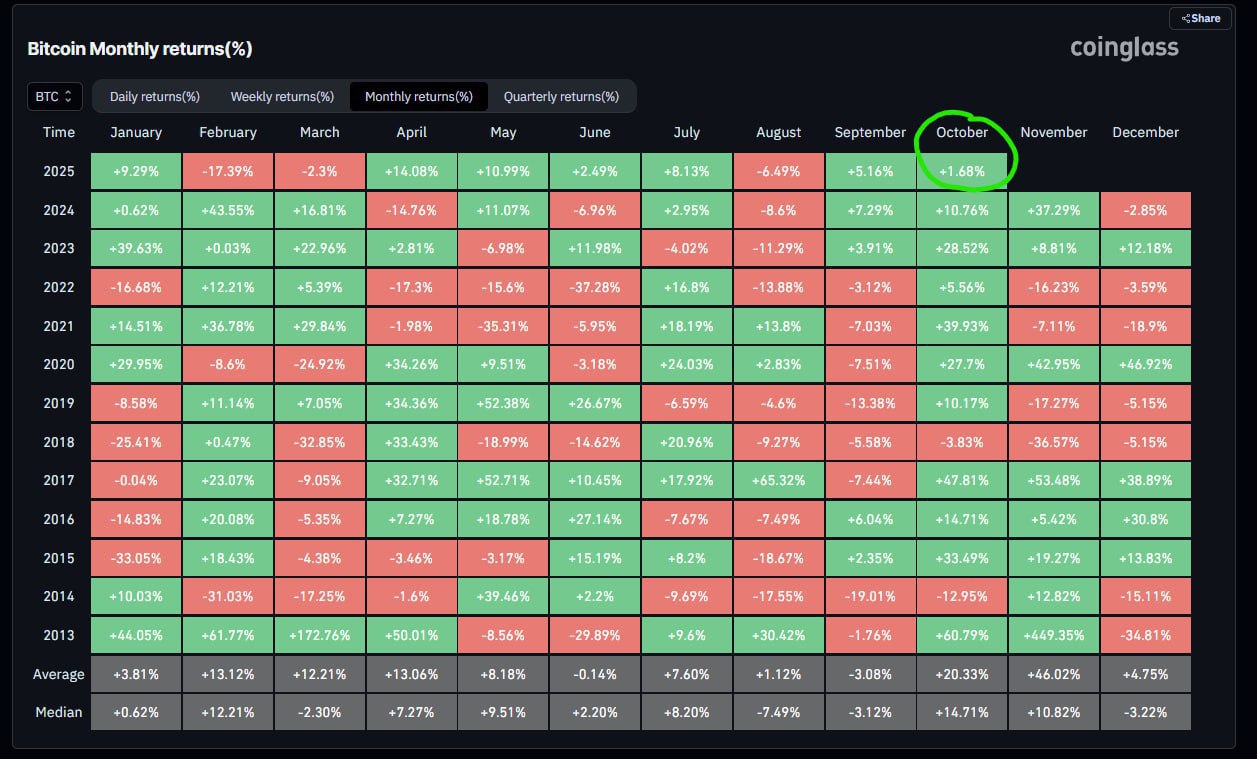1257x759 pixels.
Task: Click the October column header
Action: (962, 131)
